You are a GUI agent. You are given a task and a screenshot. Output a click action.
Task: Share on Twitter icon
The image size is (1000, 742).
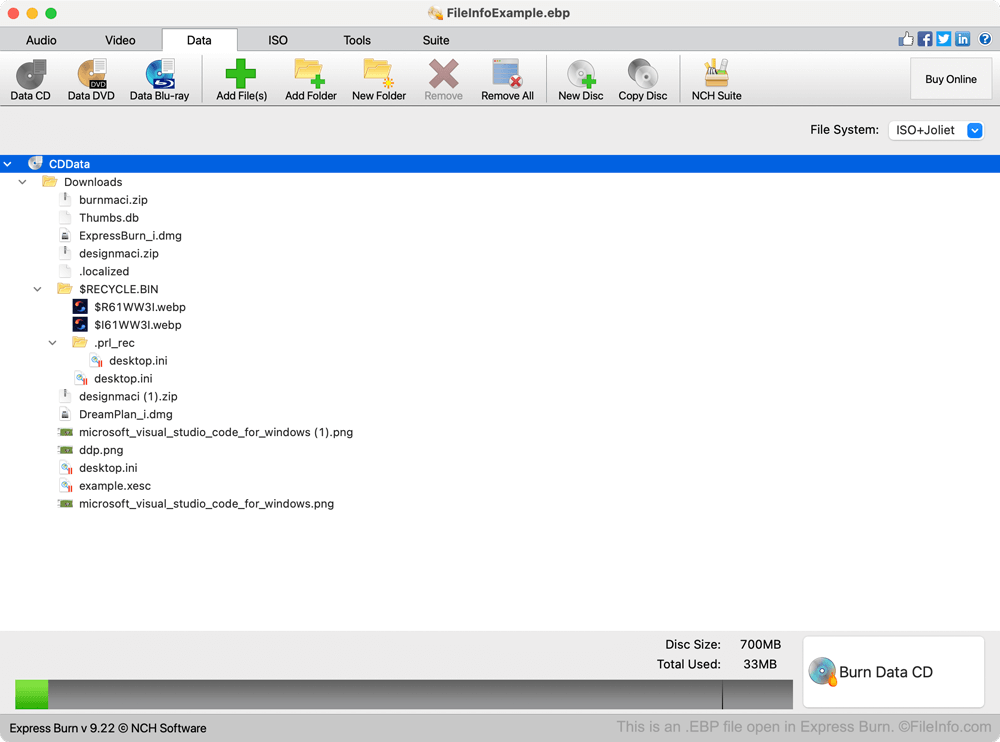(944, 40)
